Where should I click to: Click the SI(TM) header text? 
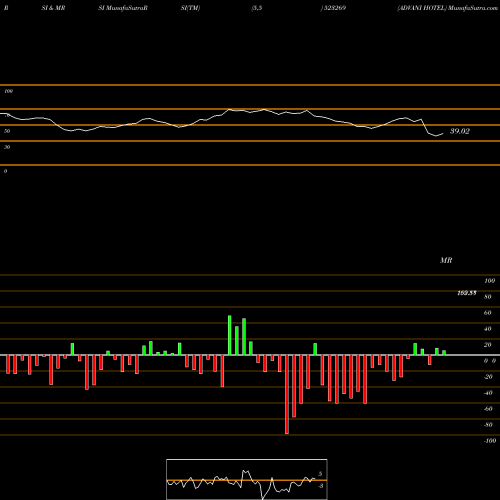(190, 8)
